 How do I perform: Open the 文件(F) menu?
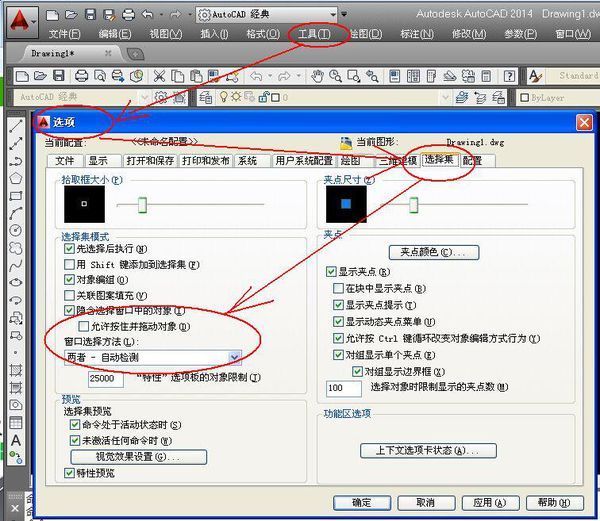64,34
